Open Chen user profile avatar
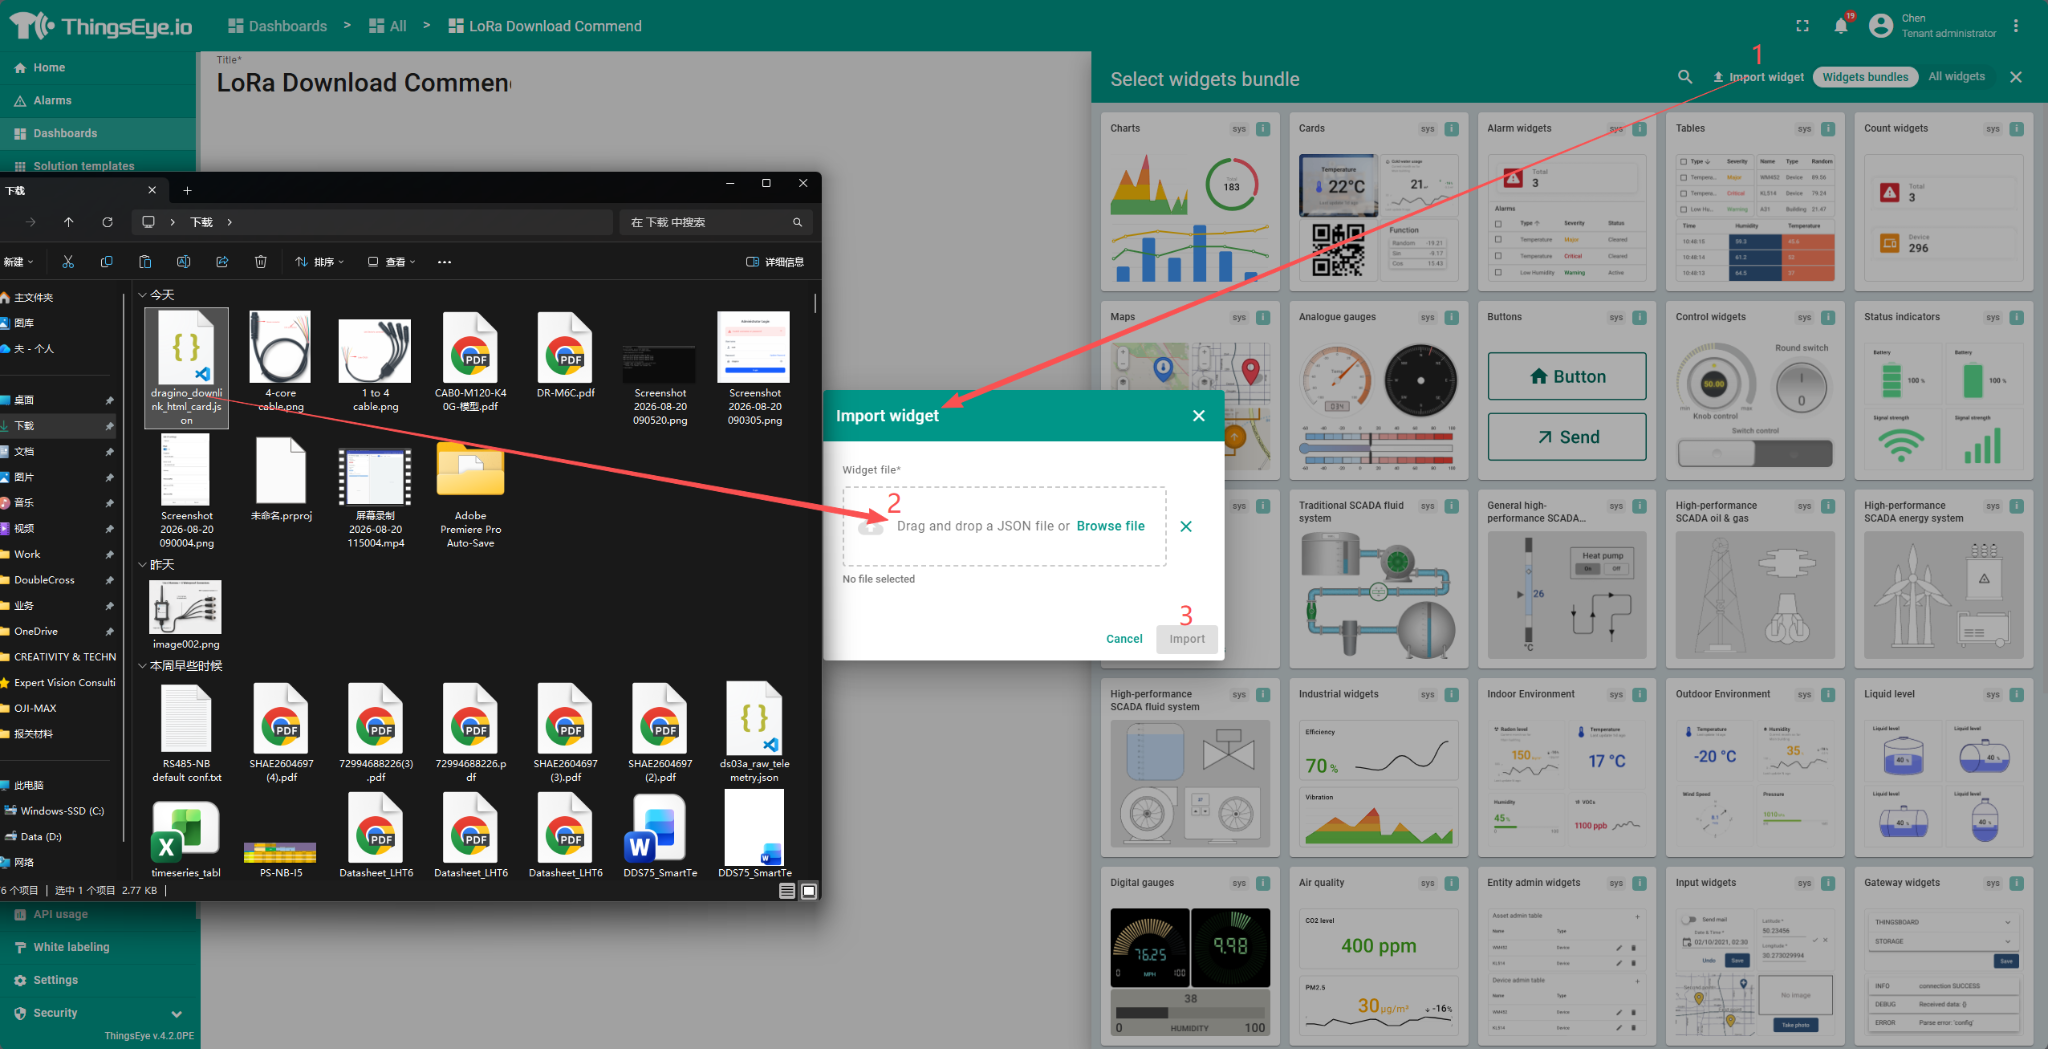 coord(1881,26)
